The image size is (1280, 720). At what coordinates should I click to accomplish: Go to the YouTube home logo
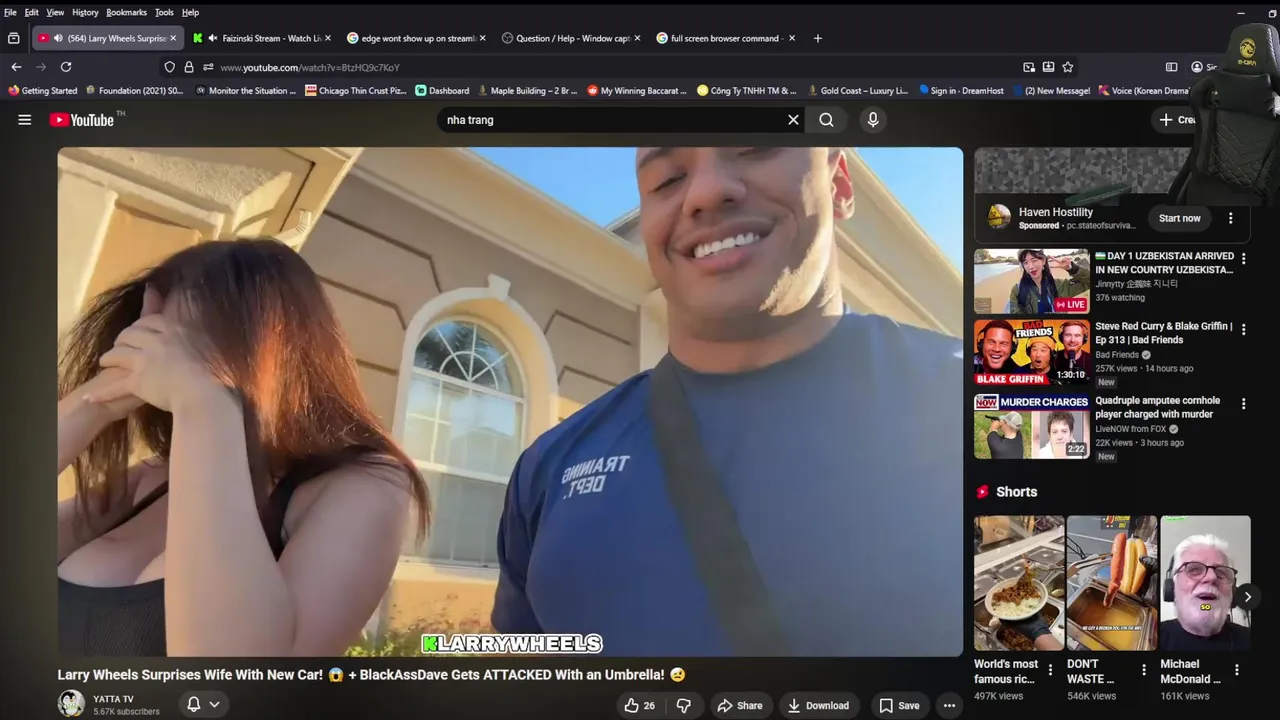point(82,120)
